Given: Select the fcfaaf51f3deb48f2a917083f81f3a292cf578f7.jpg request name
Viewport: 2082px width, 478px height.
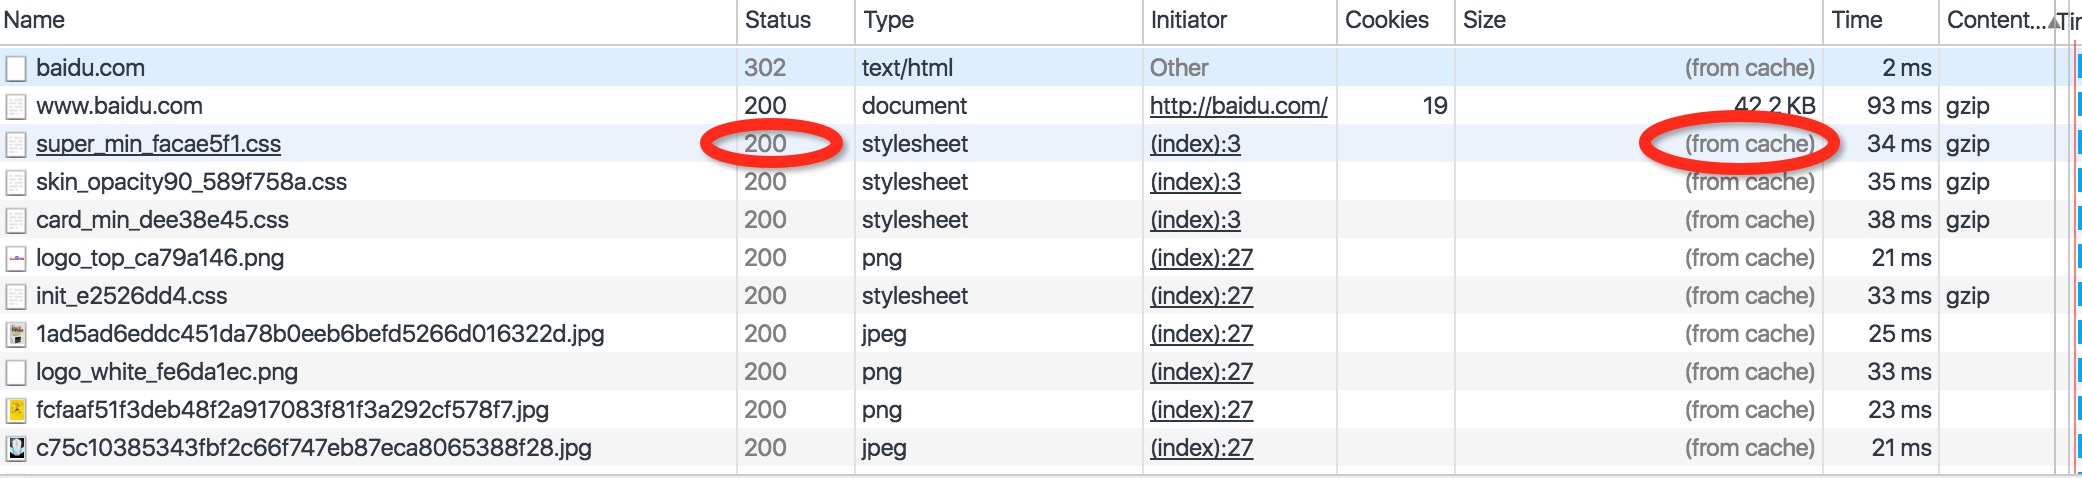Looking at the screenshot, I should click(x=292, y=410).
